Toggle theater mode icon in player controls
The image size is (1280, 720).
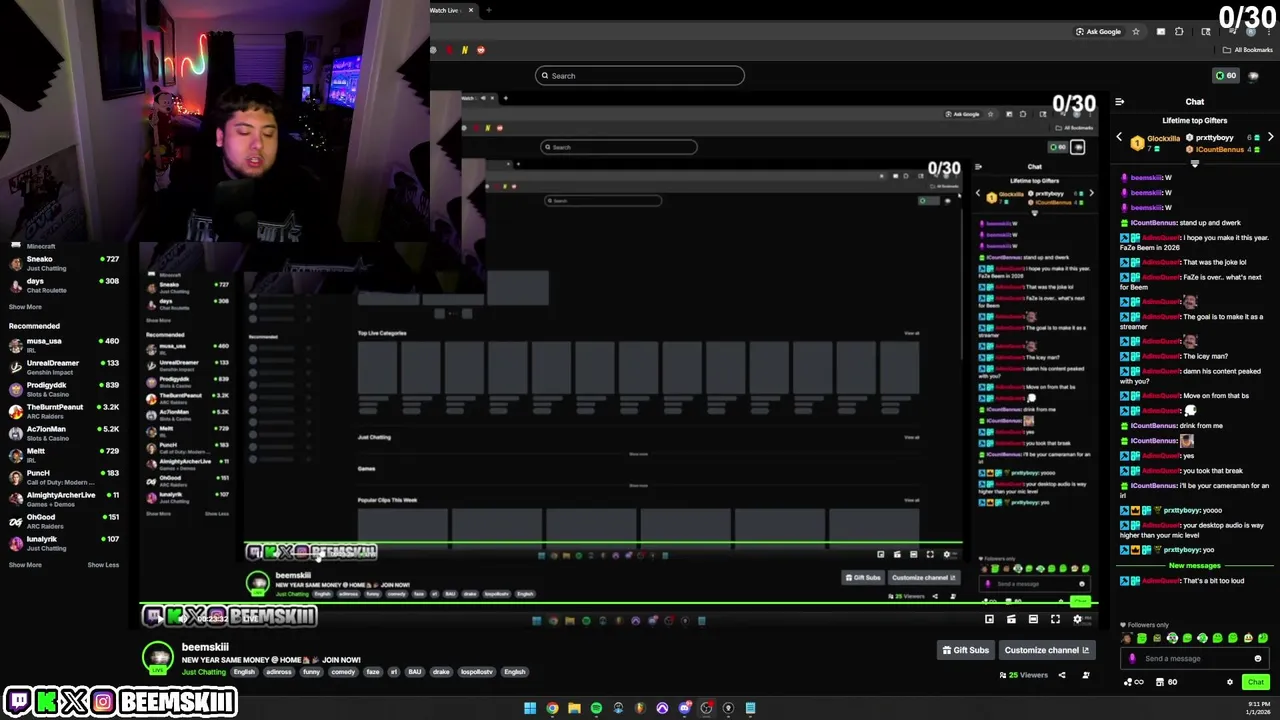tap(1033, 619)
